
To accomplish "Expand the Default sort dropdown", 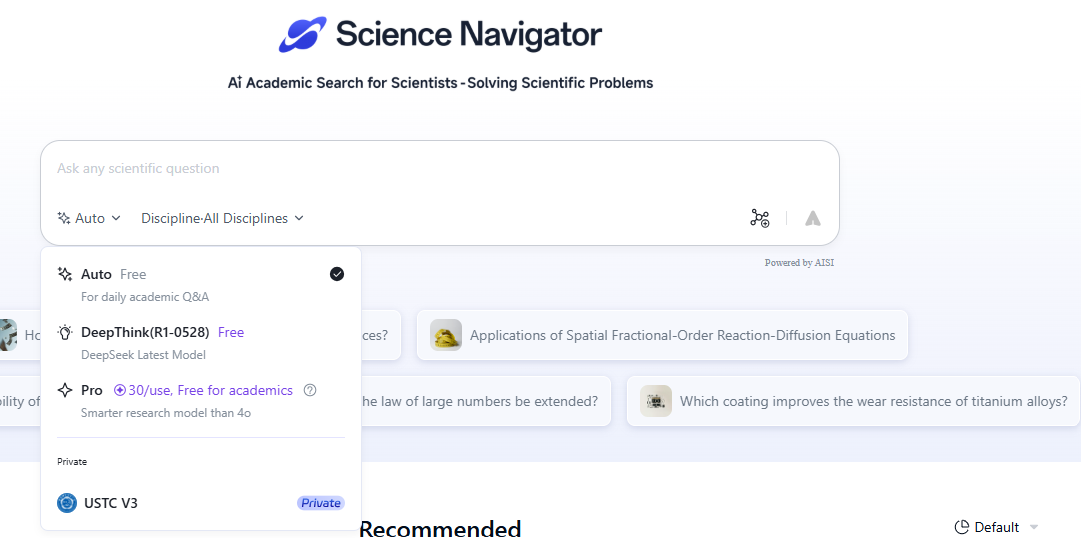I will (x=997, y=528).
